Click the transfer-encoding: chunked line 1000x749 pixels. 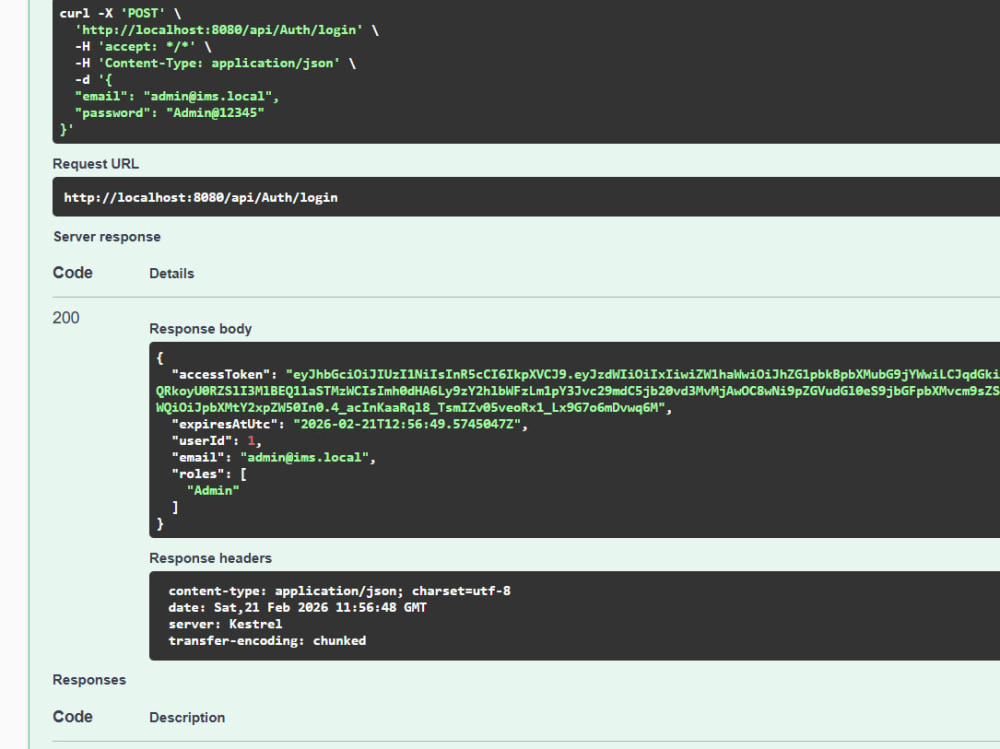[267, 641]
